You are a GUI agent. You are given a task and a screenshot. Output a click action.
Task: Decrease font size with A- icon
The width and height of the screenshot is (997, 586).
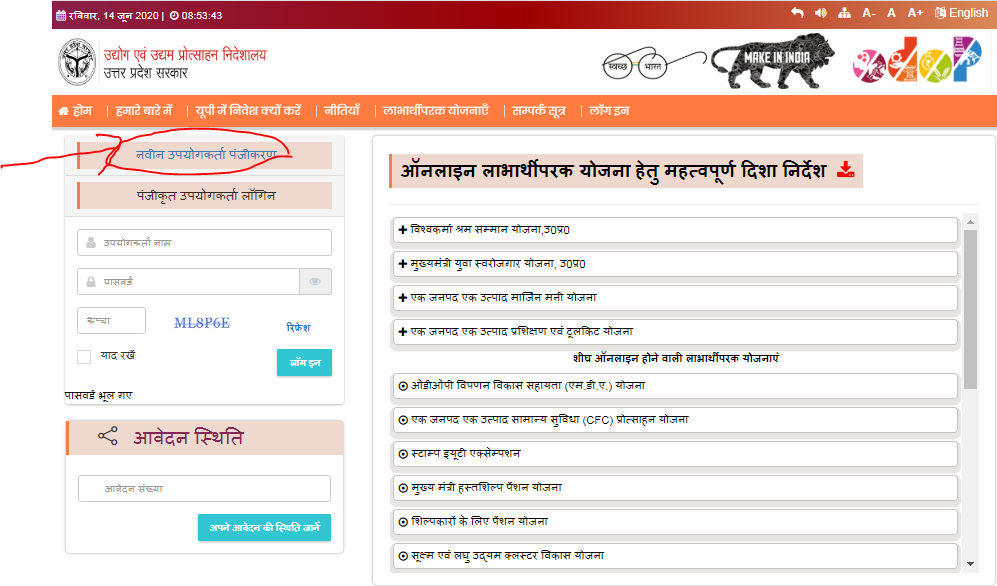pos(869,13)
